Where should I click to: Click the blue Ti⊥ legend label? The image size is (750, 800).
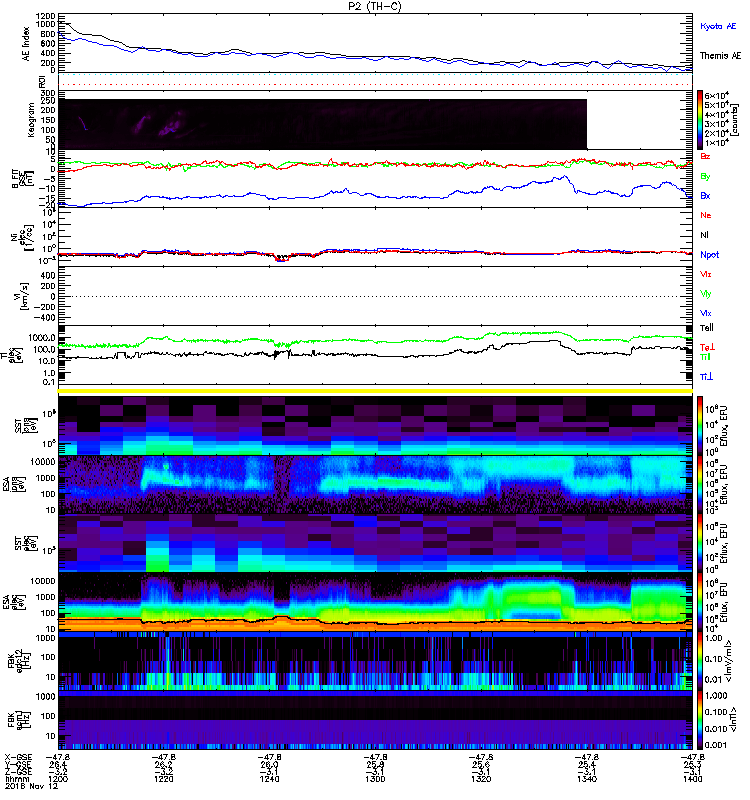[706, 377]
